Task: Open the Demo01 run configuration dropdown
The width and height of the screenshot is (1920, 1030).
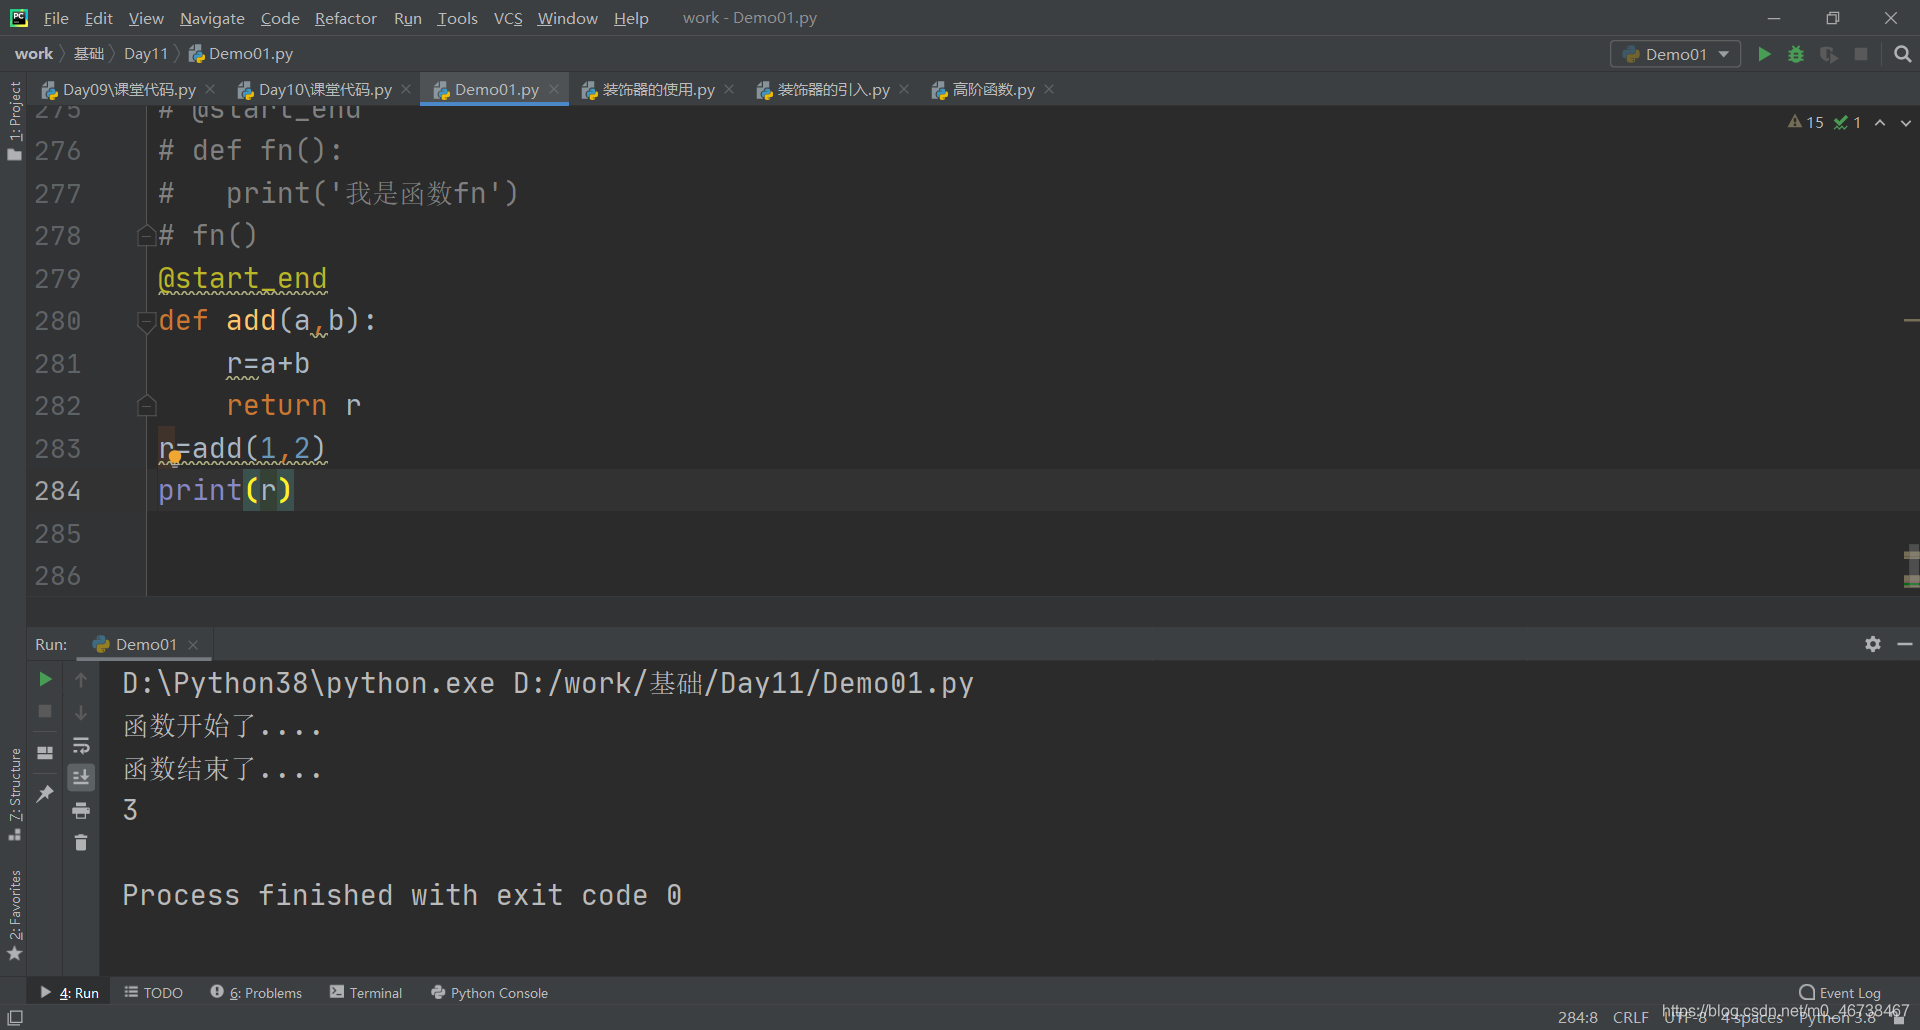Action: tap(1675, 54)
